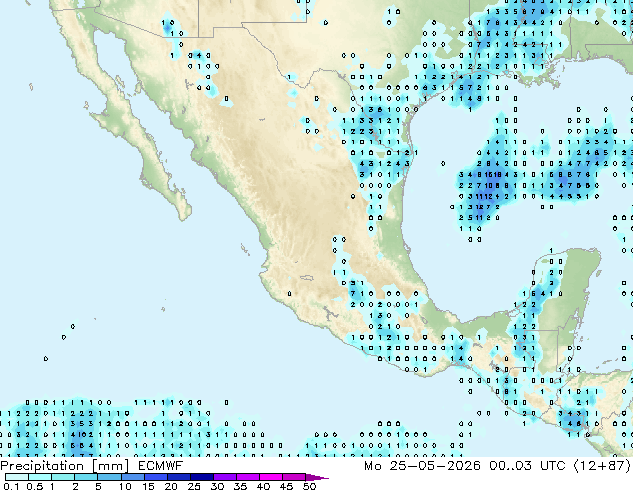Select the 5–10 mm legend color swatch
The image size is (634, 490).
coord(109,477)
